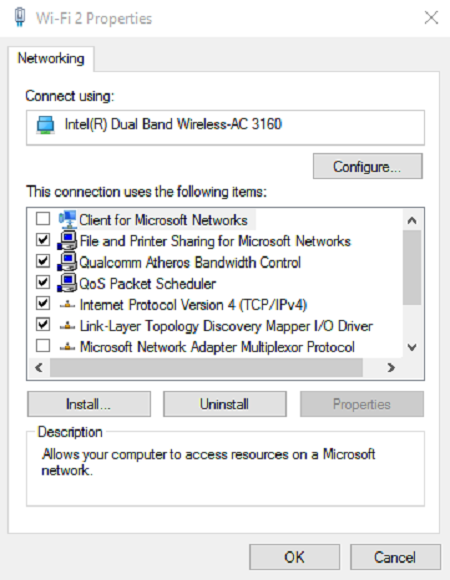The image size is (450, 580).
Task: Open the adapter Configure dialog
Action: (368, 166)
